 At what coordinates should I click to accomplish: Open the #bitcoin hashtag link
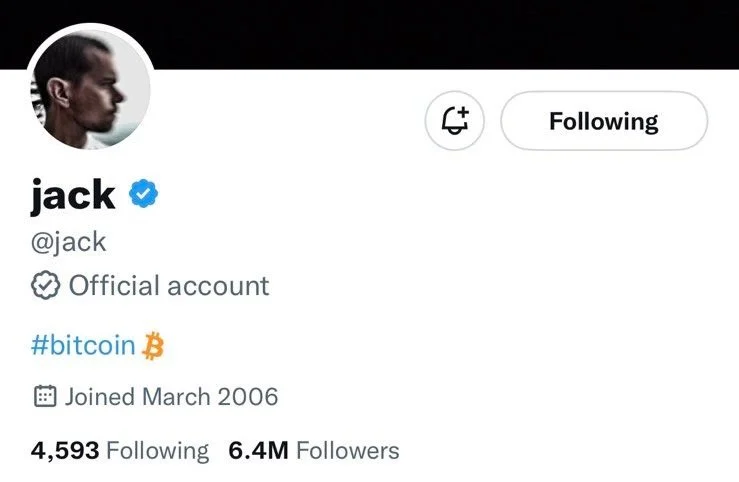point(83,346)
